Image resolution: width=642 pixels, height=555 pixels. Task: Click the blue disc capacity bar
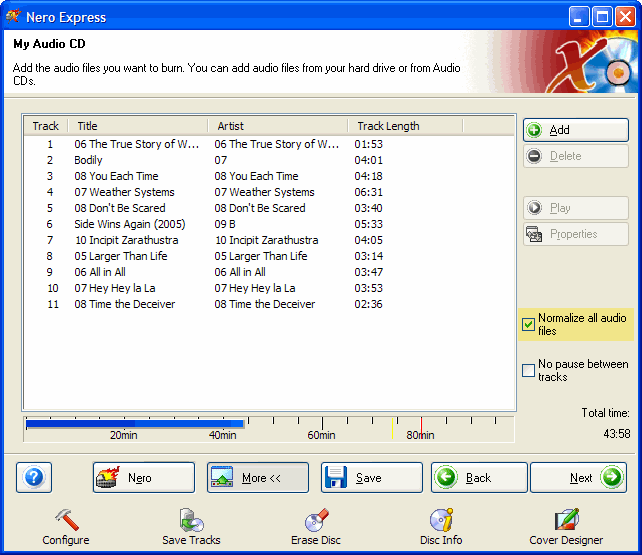coord(135,424)
